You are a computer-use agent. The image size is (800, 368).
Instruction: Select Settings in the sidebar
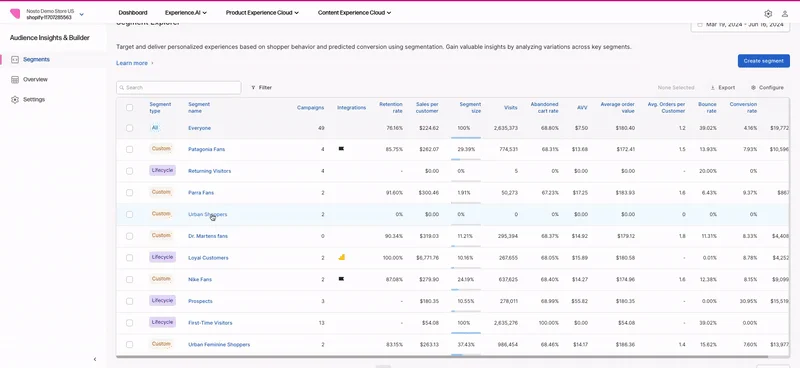click(34, 100)
